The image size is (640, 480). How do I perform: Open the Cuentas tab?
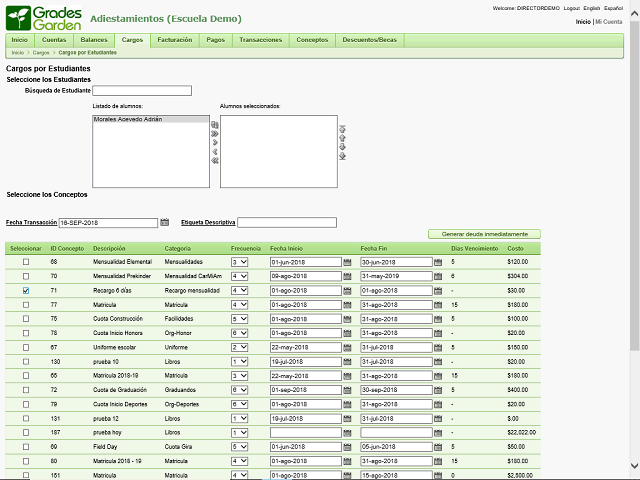(x=54, y=40)
